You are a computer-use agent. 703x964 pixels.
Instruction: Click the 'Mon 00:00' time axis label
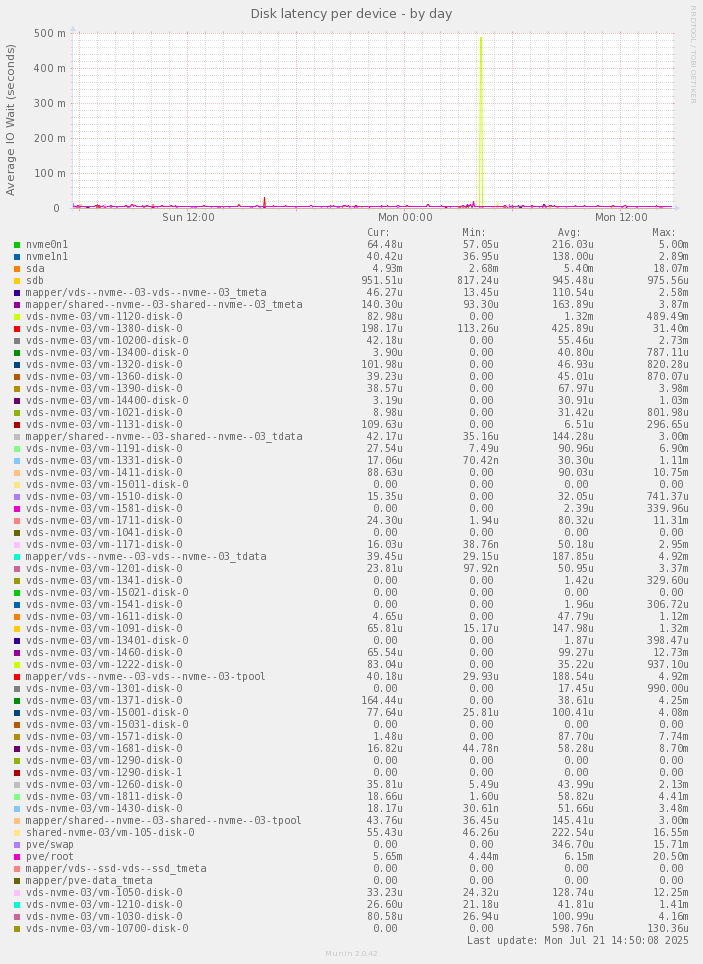pos(405,217)
